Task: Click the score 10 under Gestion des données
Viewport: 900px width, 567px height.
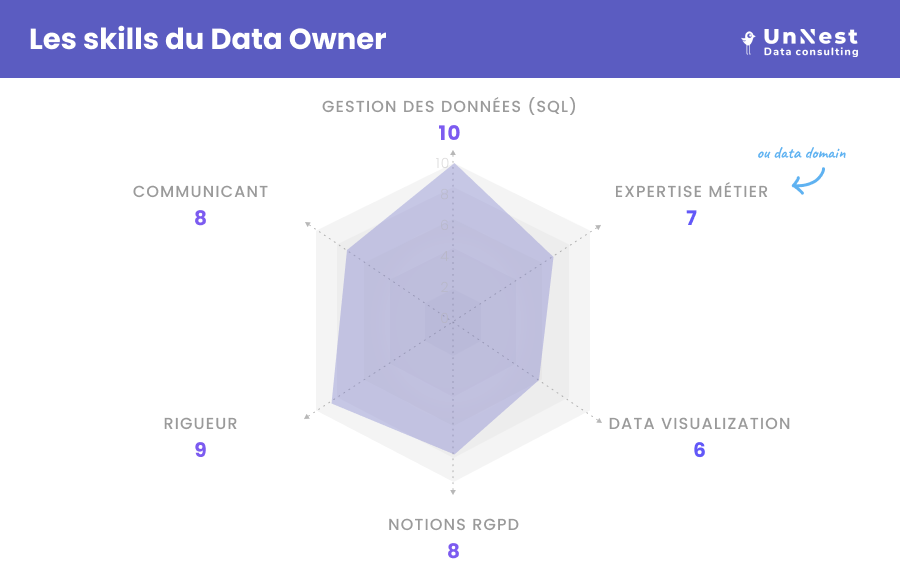Action: coord(449,133)
